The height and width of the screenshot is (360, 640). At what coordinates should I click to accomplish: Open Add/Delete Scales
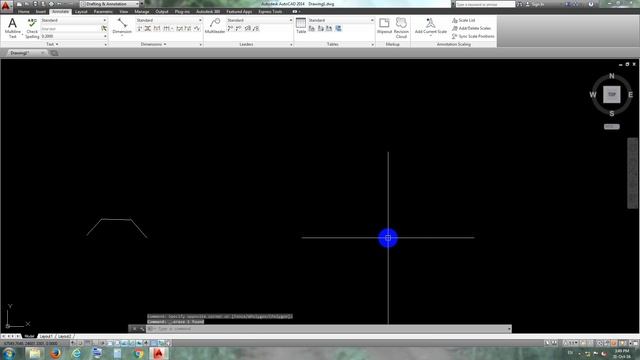click(x=471, y=28)
